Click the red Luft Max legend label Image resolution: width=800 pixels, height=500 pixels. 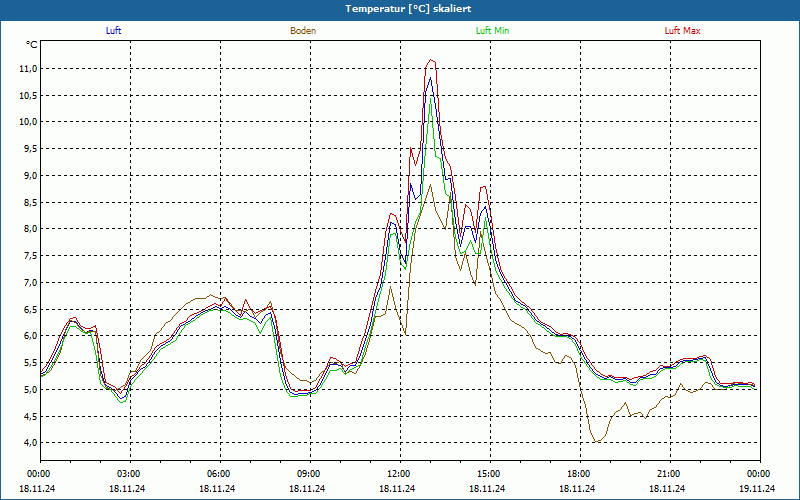click(x=682, y=31)
